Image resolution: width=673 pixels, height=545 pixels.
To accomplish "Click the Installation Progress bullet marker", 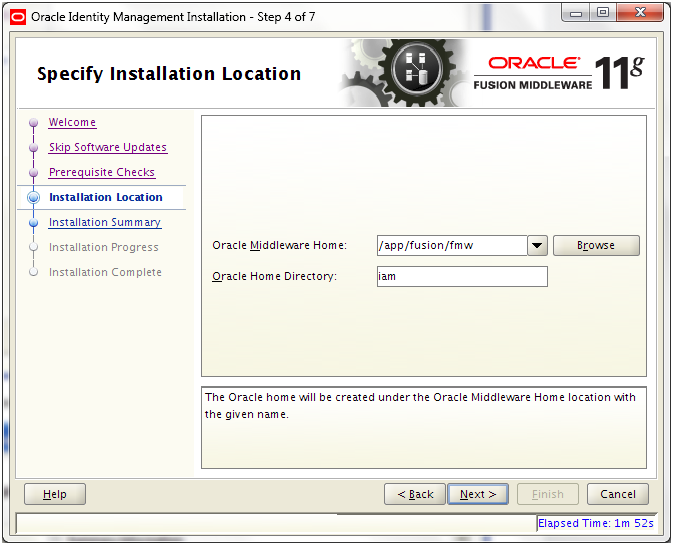I will point(33,247).
